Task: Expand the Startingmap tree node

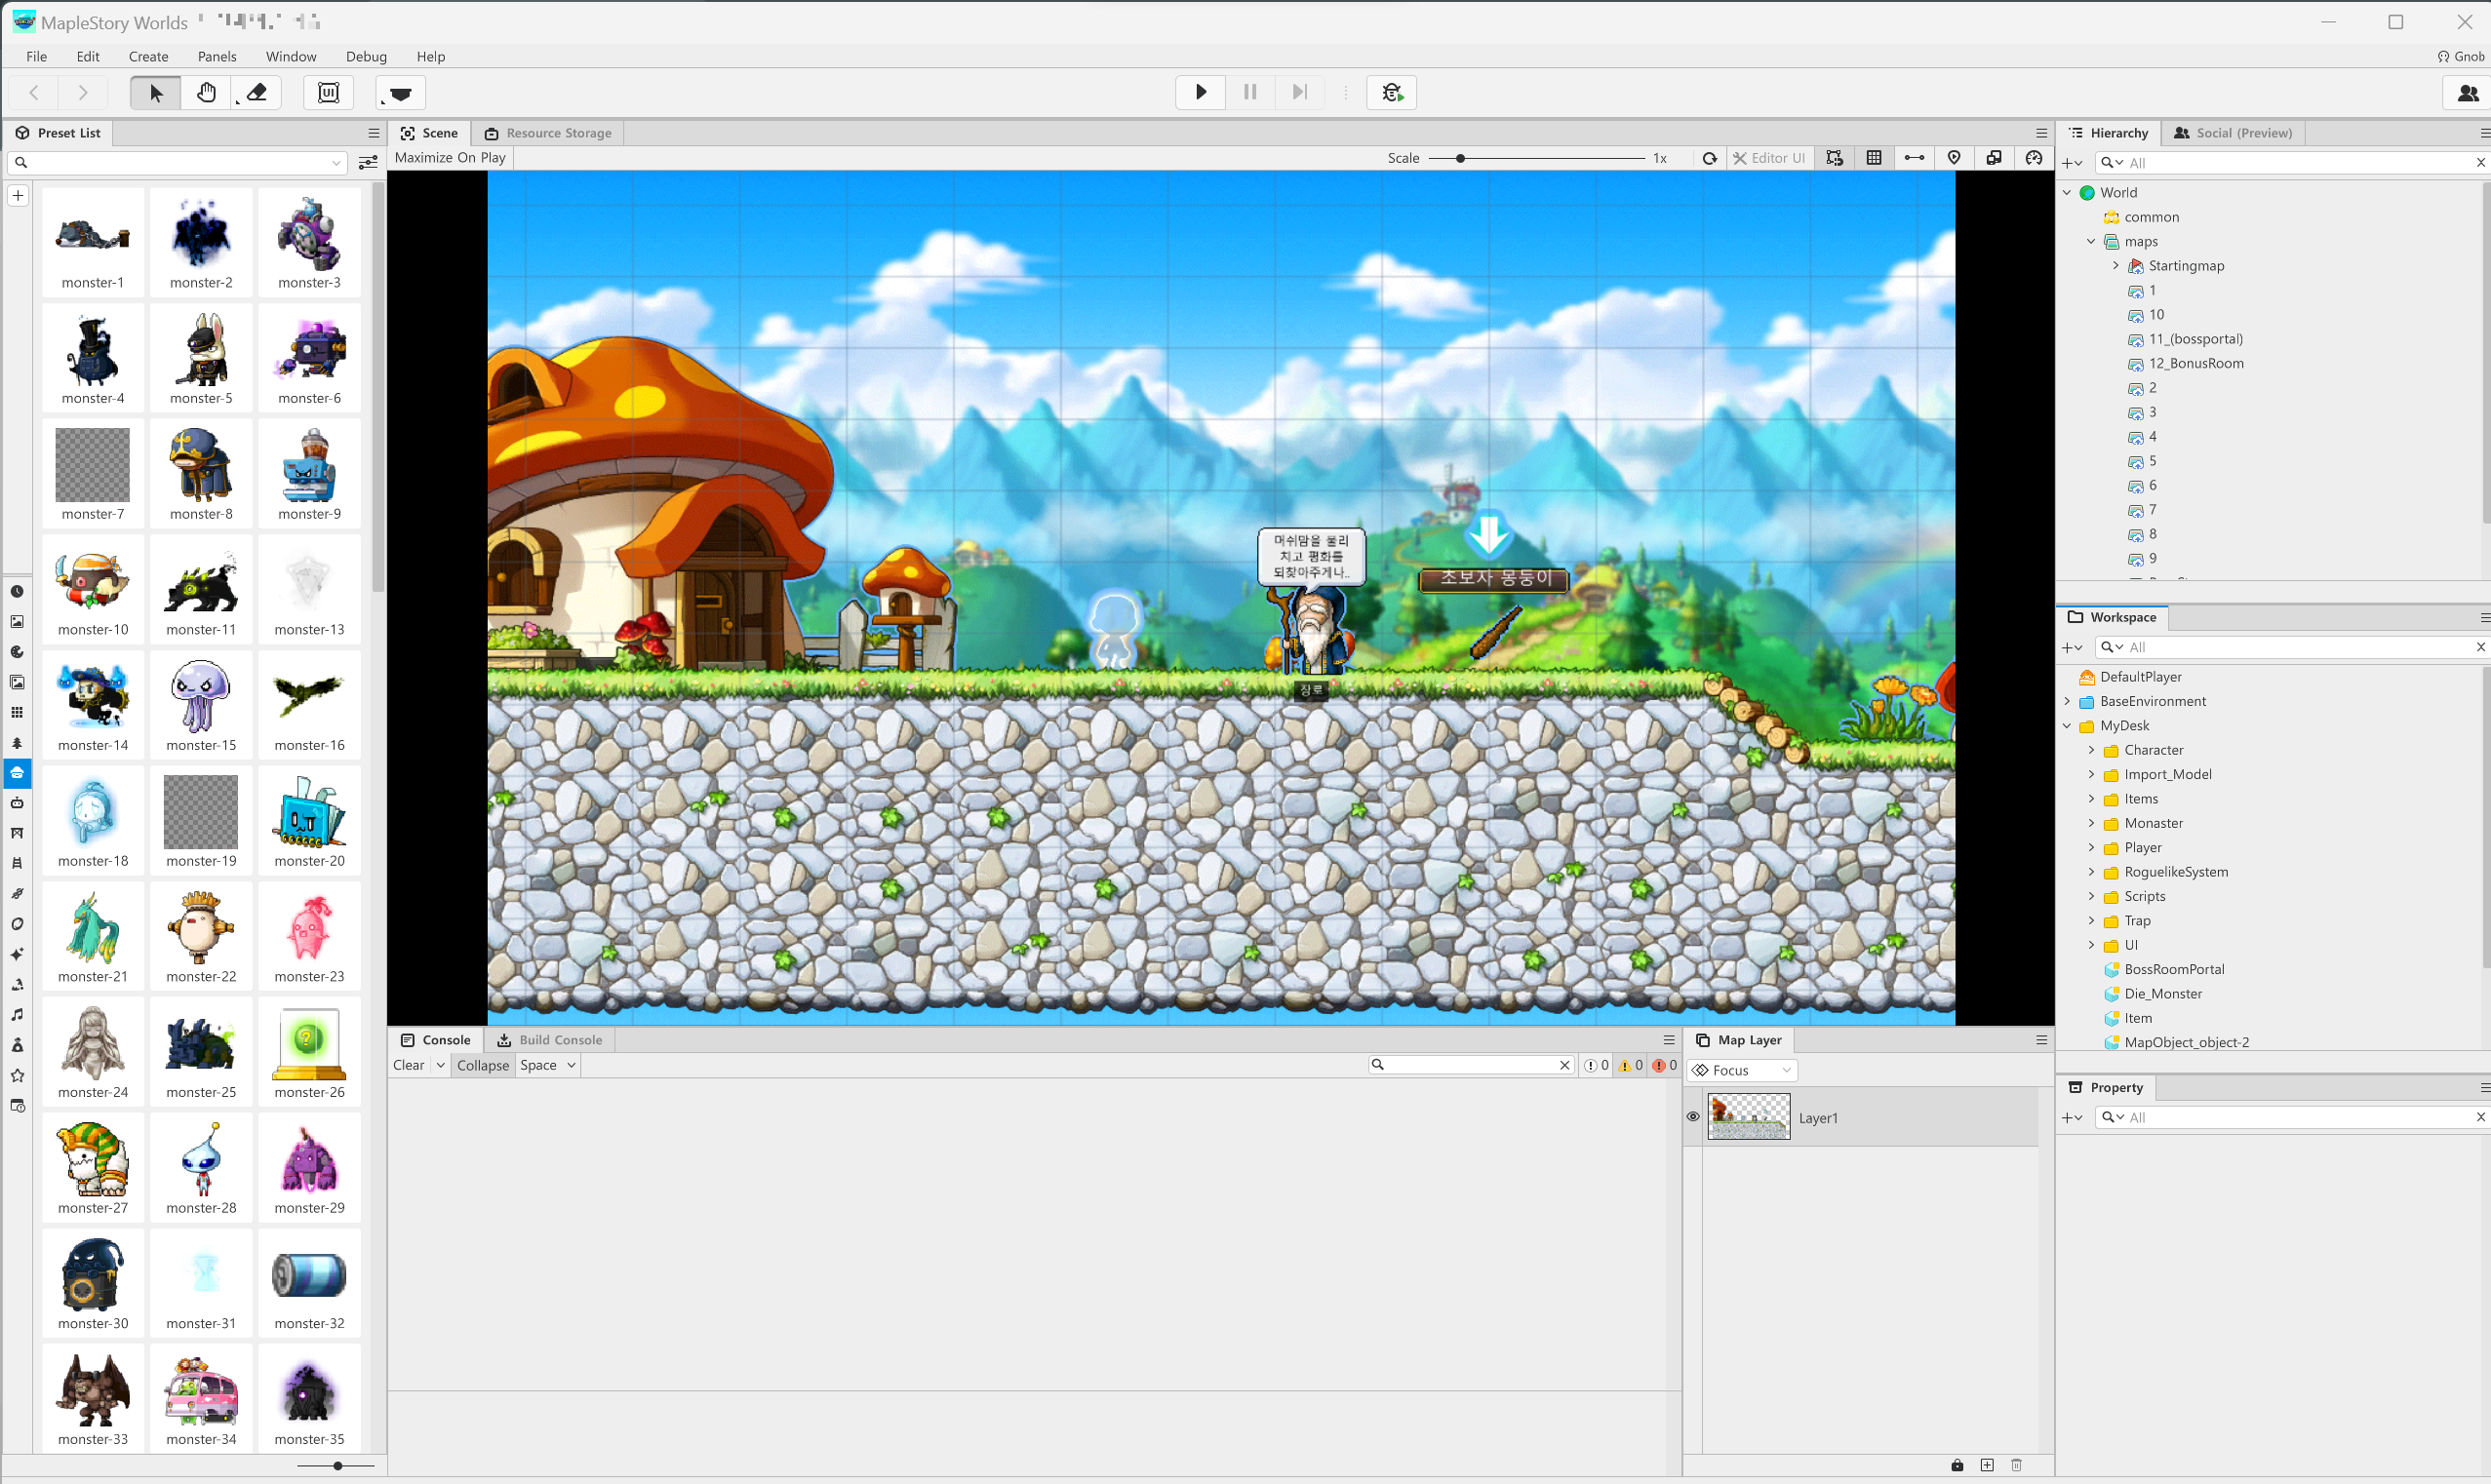Action: [2115, 266]
